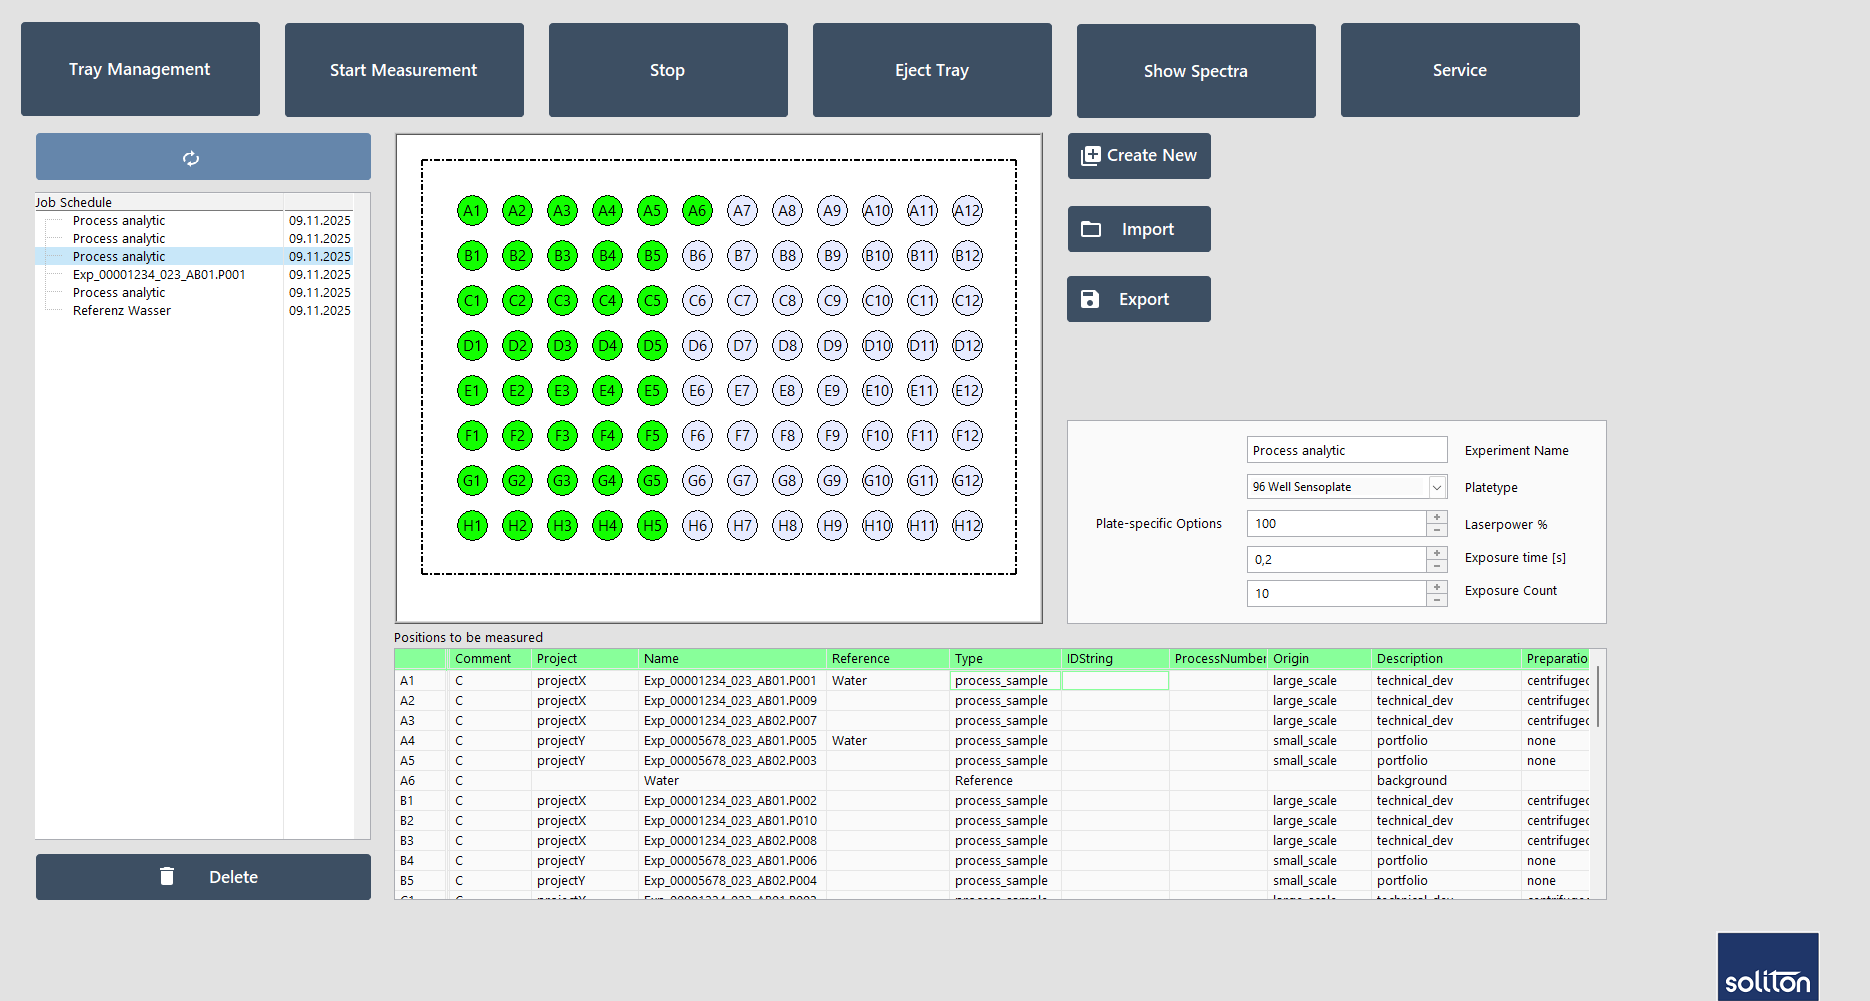1870x1001 pixels.
Task: Click the trash icon on Delete button
Action: pos(167,877)
